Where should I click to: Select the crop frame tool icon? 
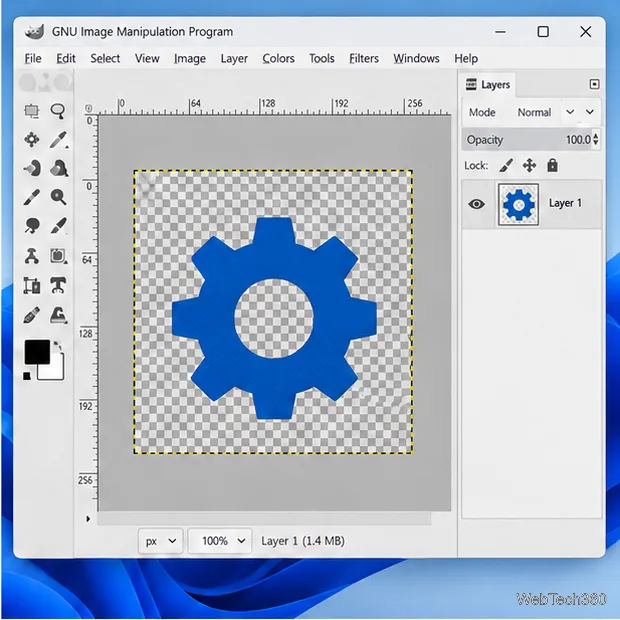32,285
